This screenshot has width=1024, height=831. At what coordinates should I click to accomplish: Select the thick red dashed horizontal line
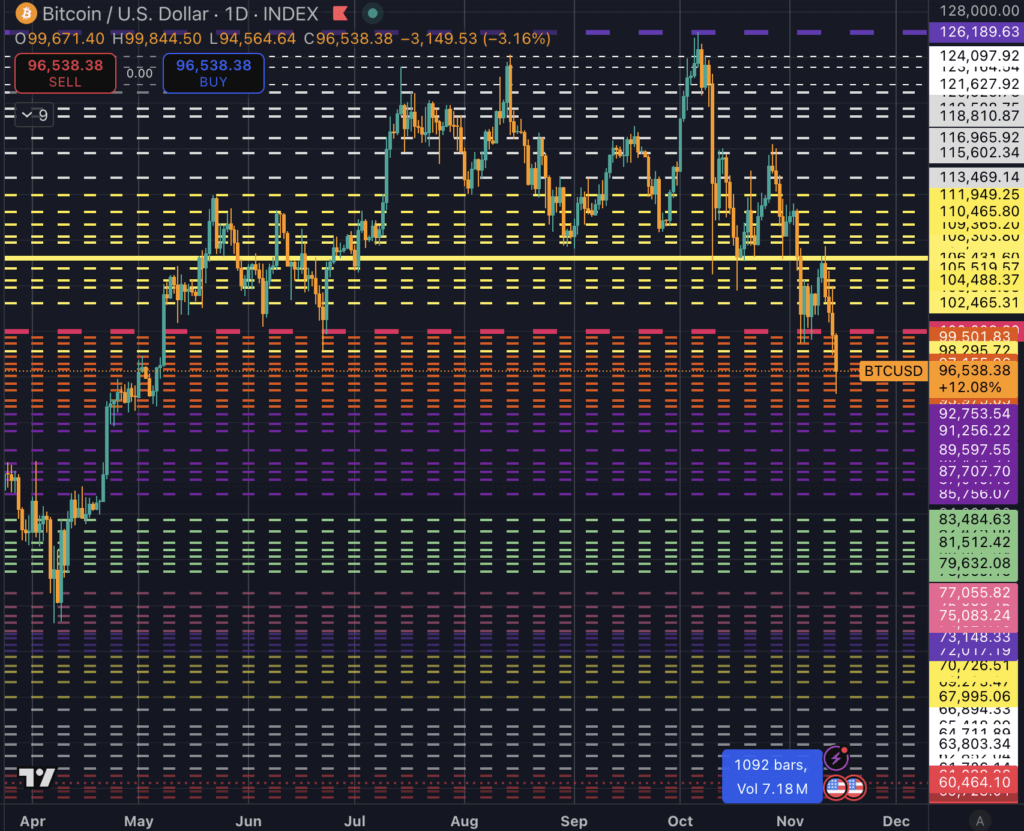tap(400, 330)
